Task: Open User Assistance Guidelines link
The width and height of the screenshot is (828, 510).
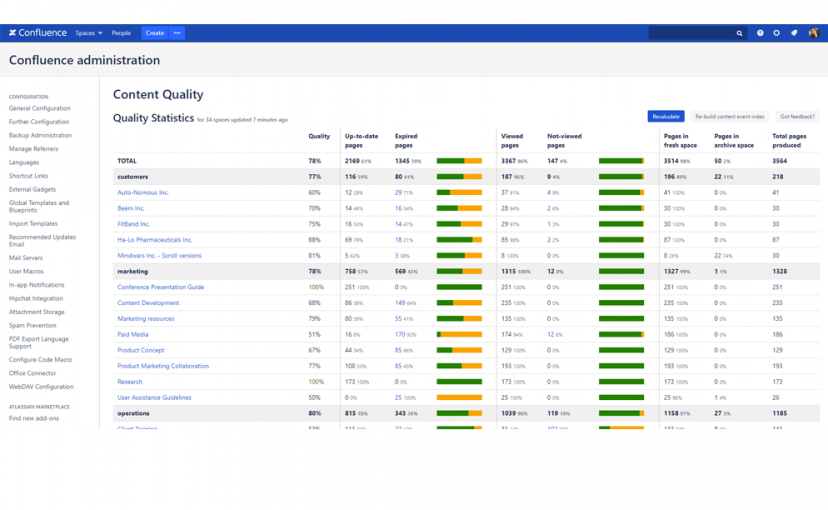Action: [154, 398]
